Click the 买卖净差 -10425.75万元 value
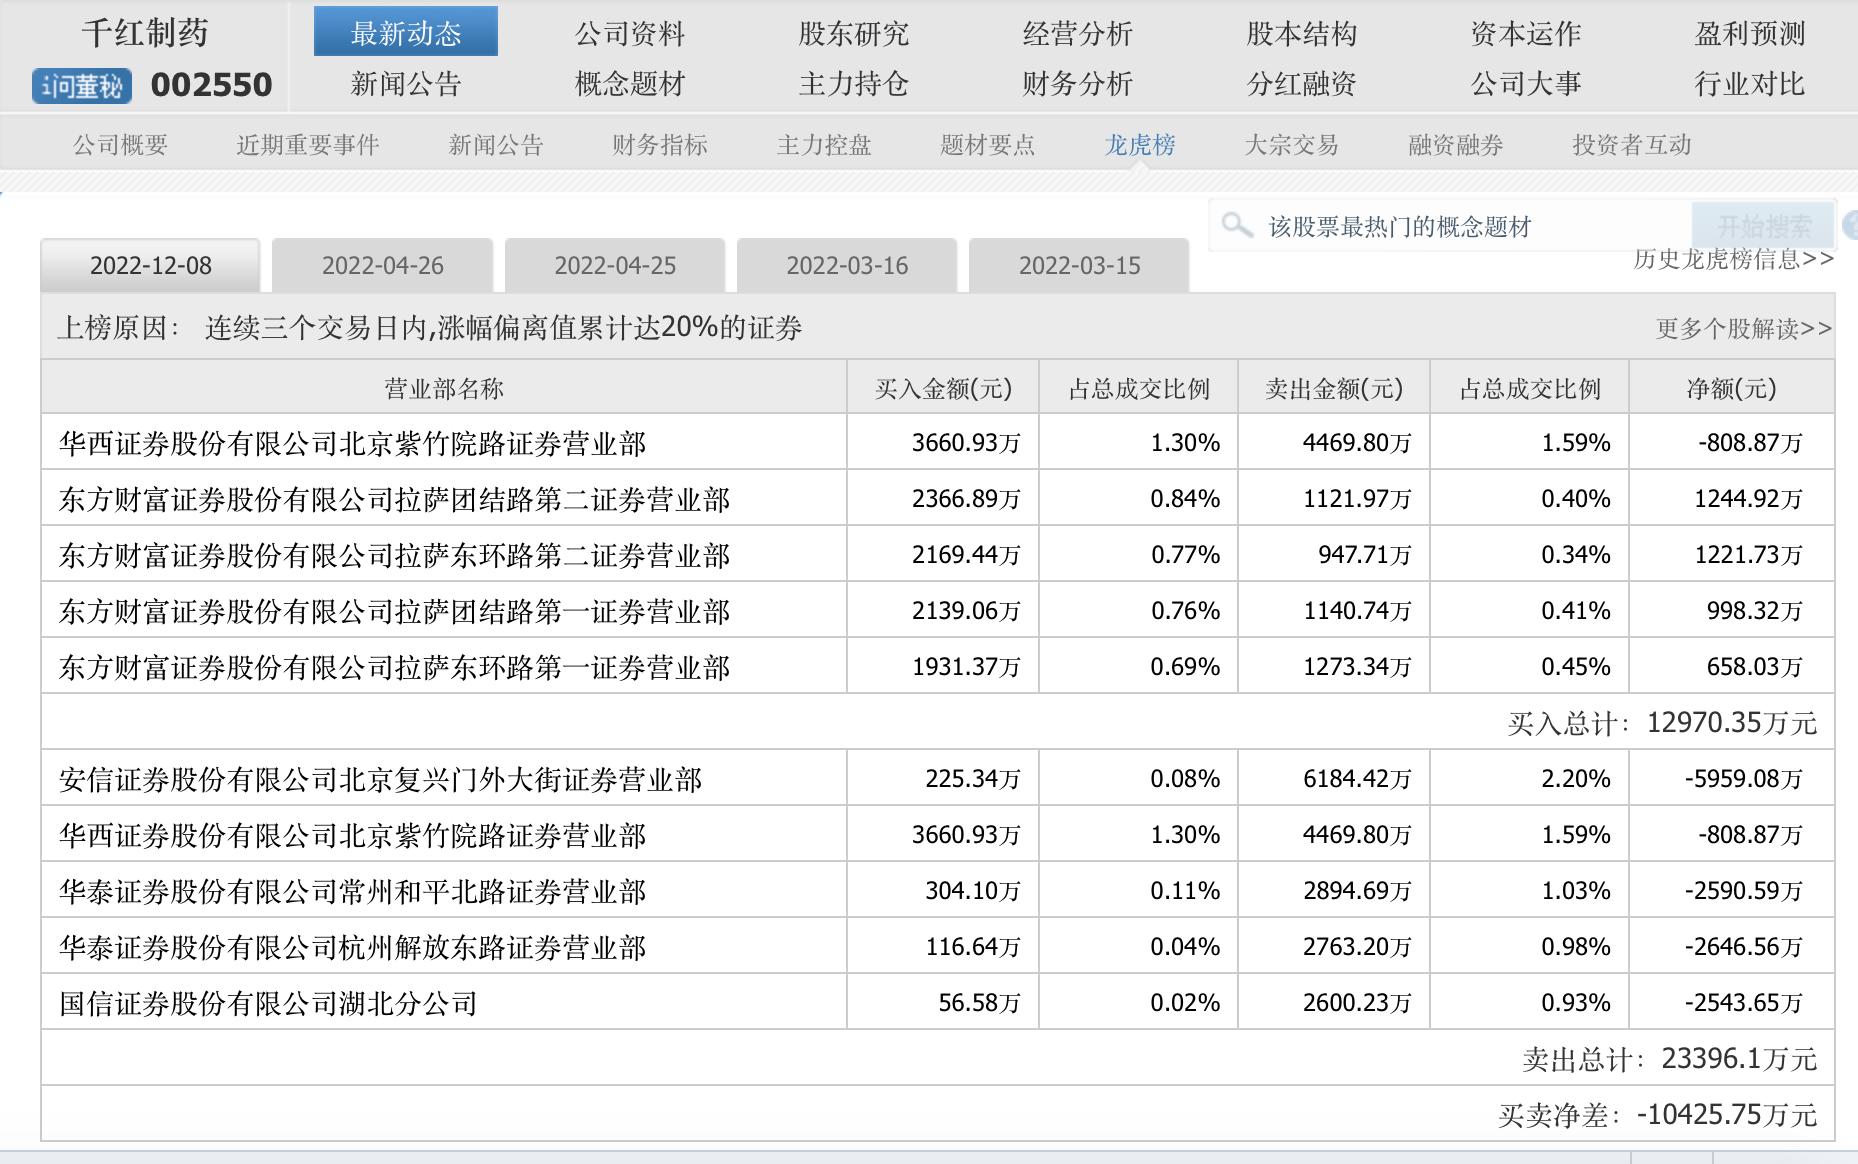 tap(1658, 1114)
